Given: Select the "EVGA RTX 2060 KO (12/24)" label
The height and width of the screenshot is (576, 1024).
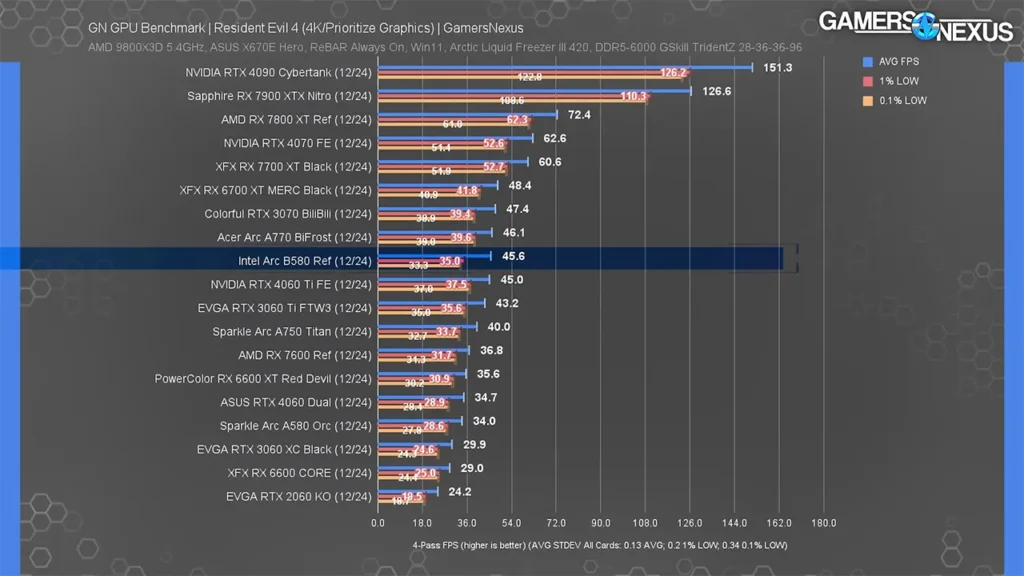Looking at the screenshot, I should 299,496.
